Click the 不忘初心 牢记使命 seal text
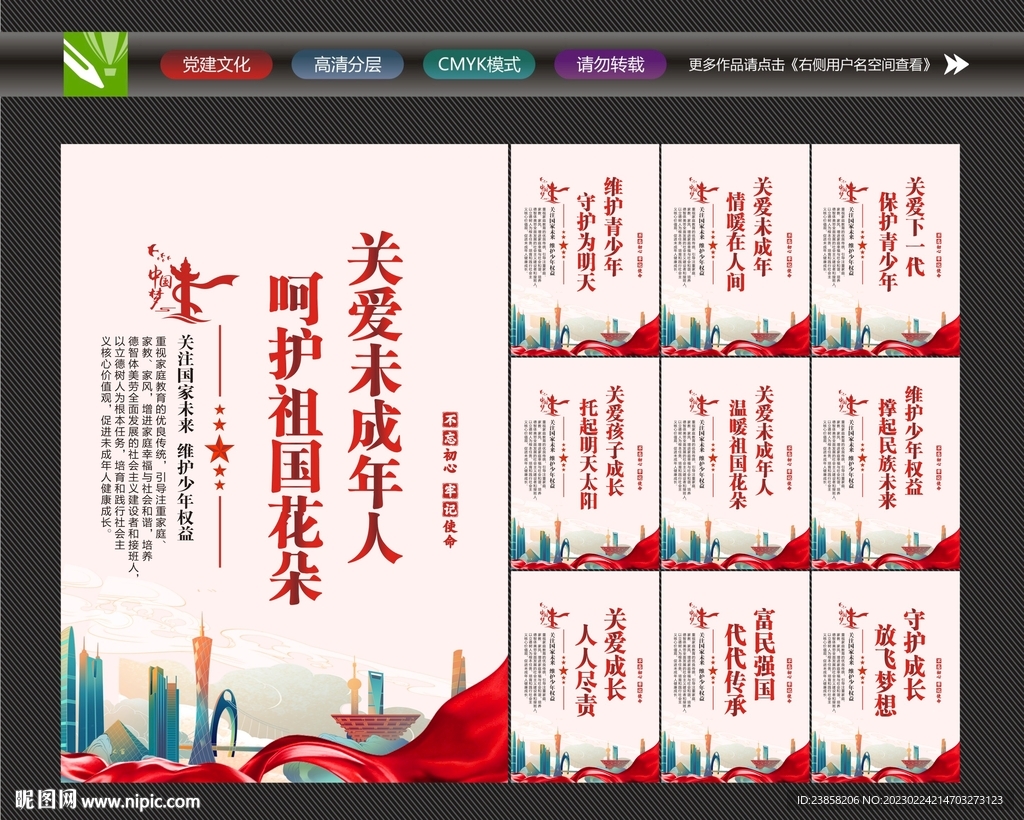Image resolution: width=1024 pixels, height=820 pixels. coord(450,479)
